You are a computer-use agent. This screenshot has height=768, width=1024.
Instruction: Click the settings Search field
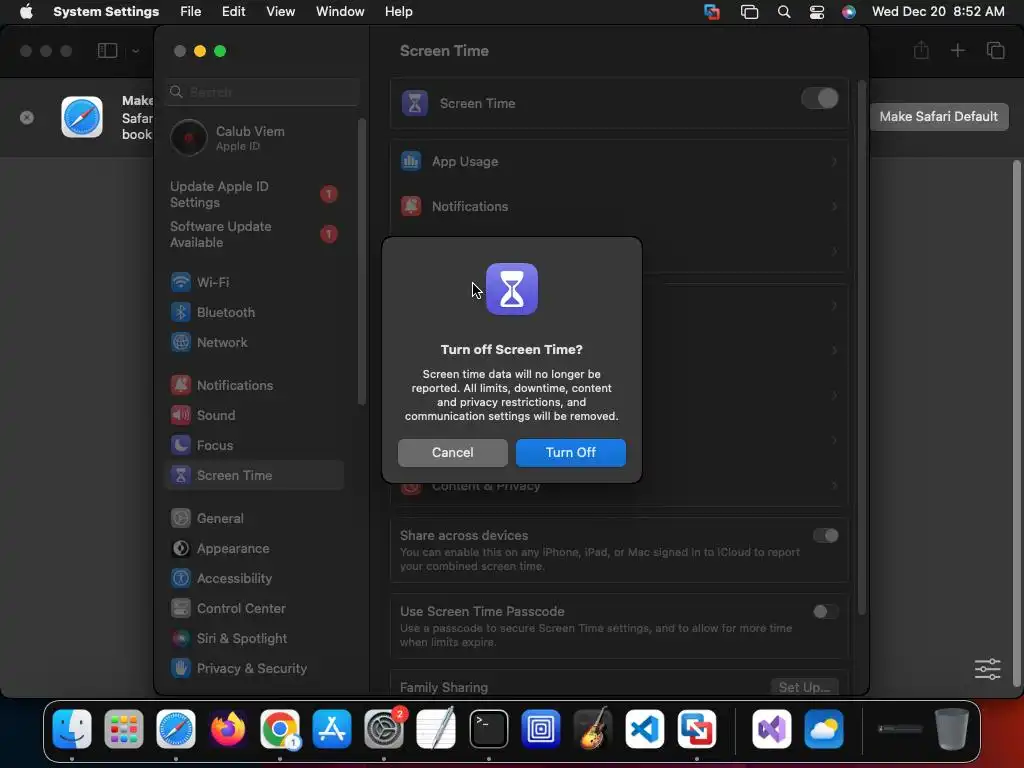point(262,92)
